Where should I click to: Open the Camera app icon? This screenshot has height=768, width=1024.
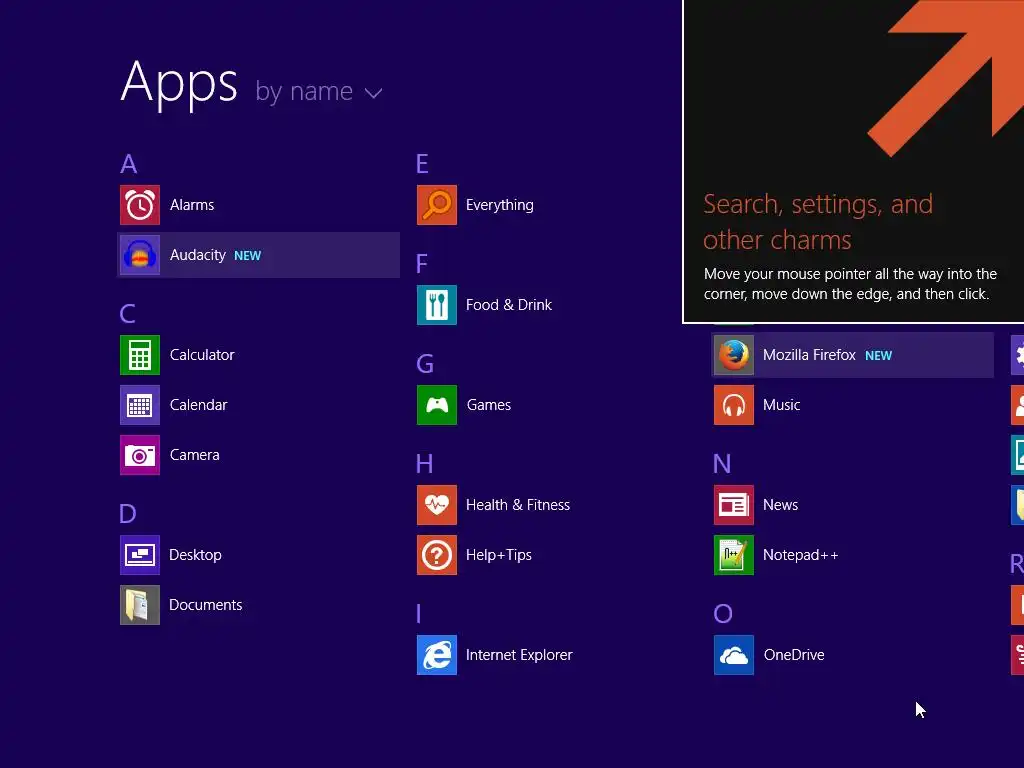pos(140,455)
